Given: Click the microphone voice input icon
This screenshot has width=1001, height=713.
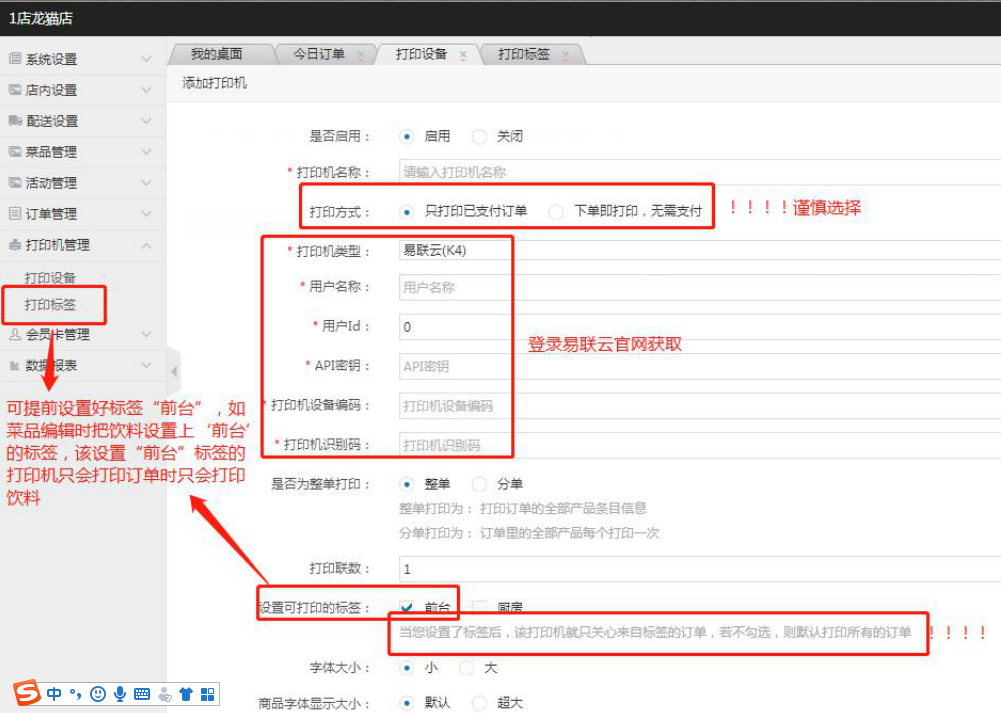Looking at the screenshot, I should tap(120, 693).
